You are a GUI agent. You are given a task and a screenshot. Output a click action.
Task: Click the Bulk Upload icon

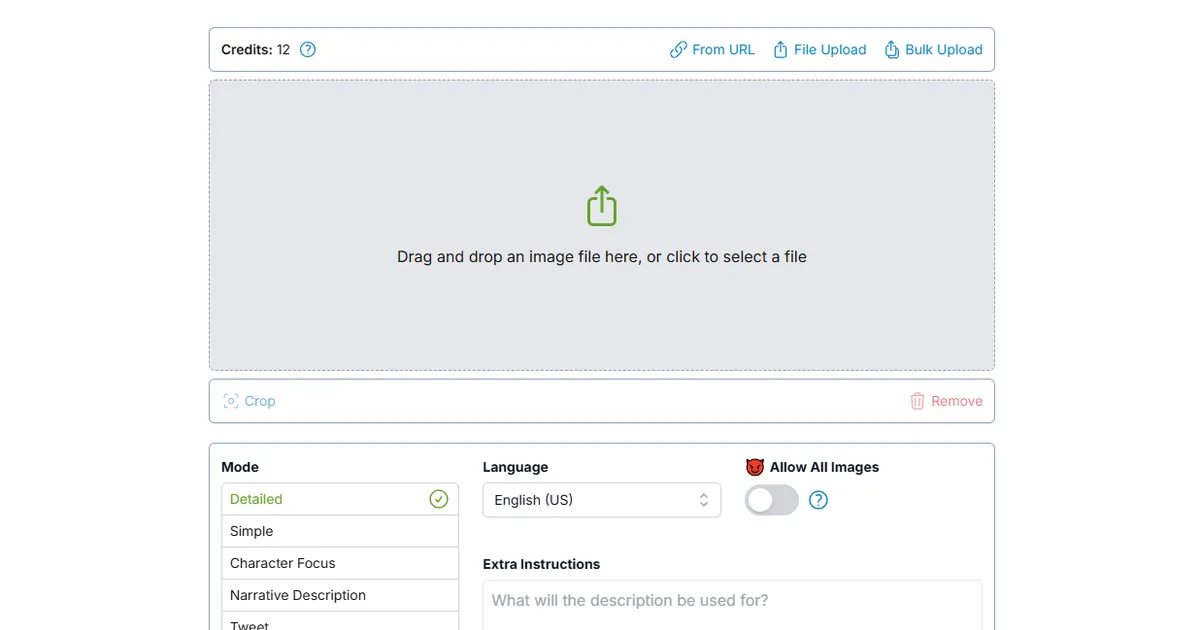click(892, 49)
